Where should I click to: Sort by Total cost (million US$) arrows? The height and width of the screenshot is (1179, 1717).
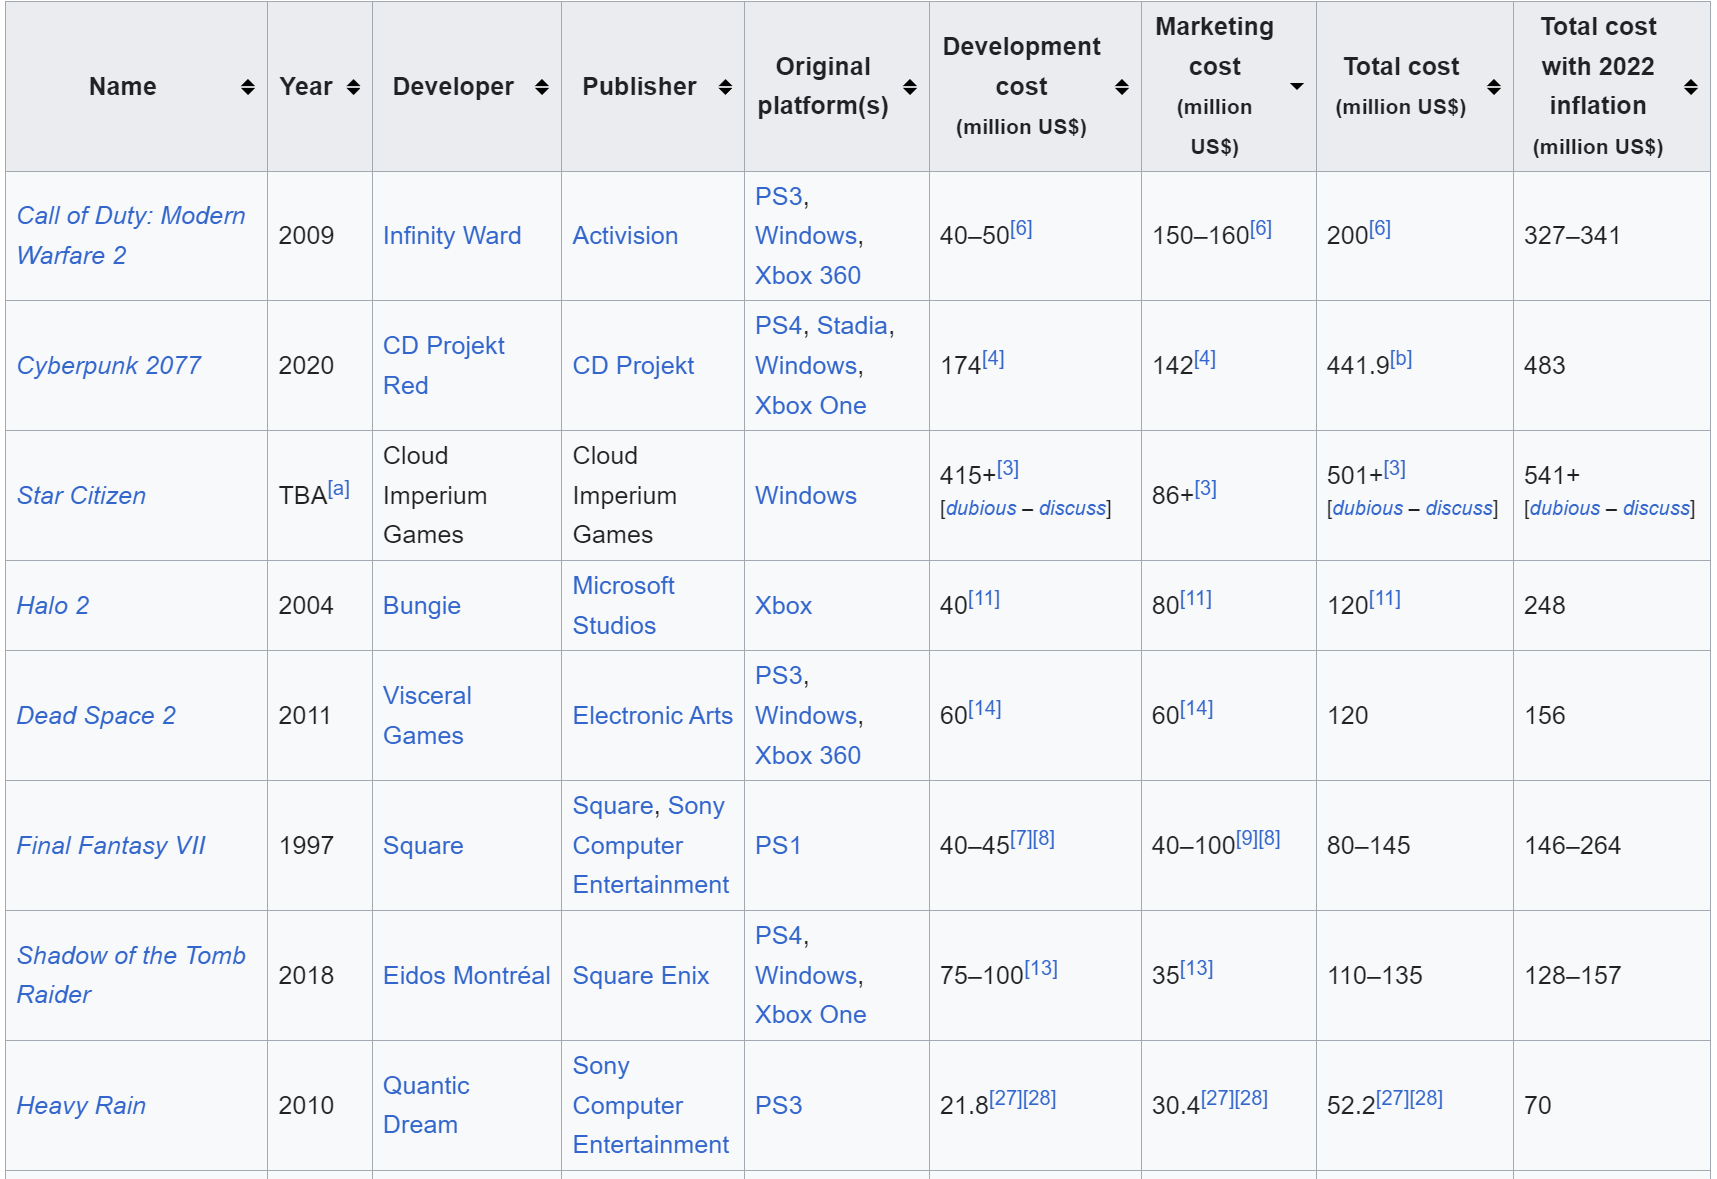(x=1494, y=87)
